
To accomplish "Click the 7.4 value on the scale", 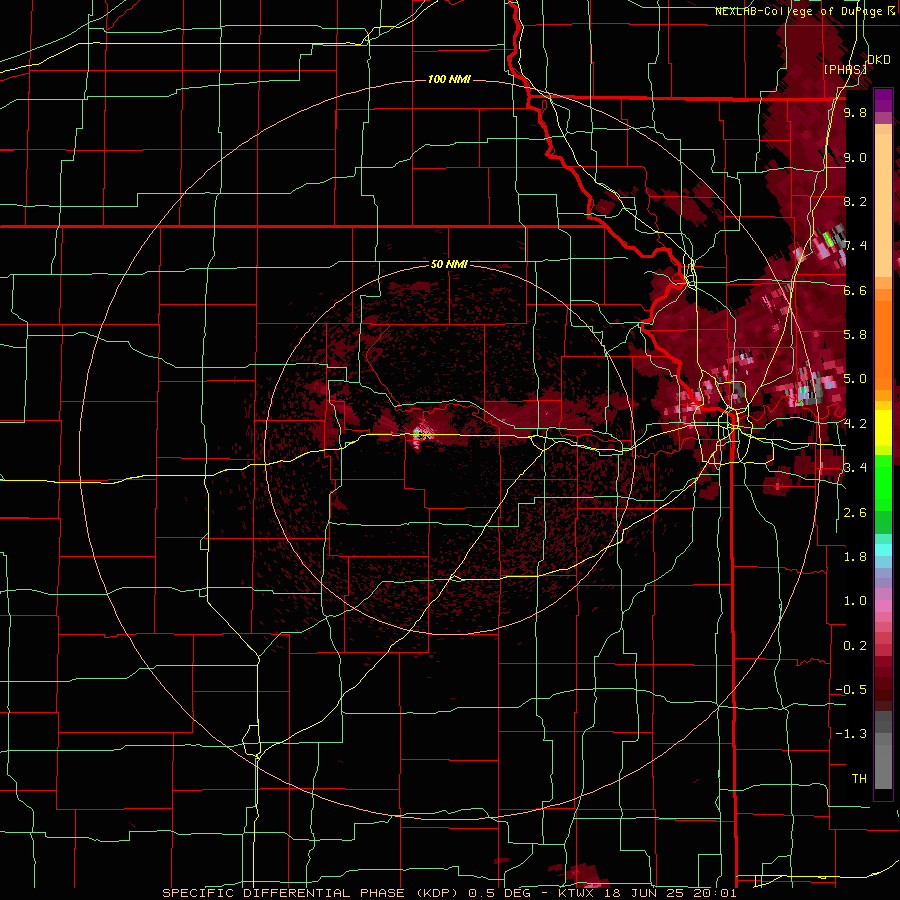I will tap(855, 246).
